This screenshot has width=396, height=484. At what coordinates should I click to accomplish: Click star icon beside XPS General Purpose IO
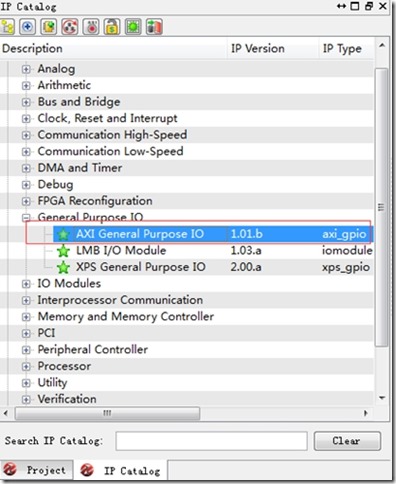coord(63,267)
